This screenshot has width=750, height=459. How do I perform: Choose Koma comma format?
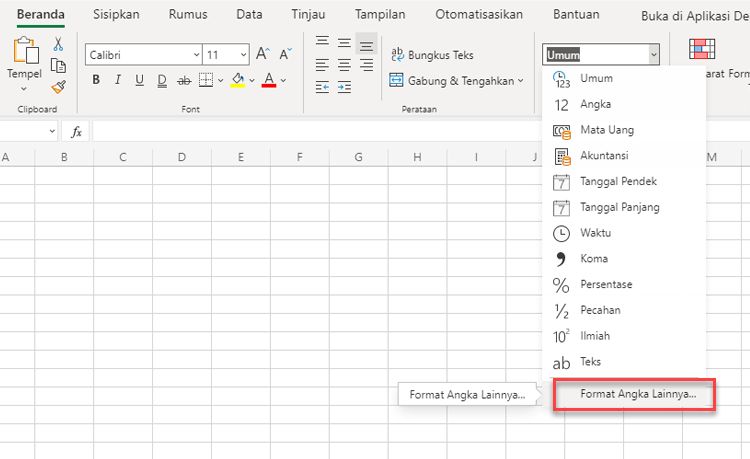[x=624, y=259]
